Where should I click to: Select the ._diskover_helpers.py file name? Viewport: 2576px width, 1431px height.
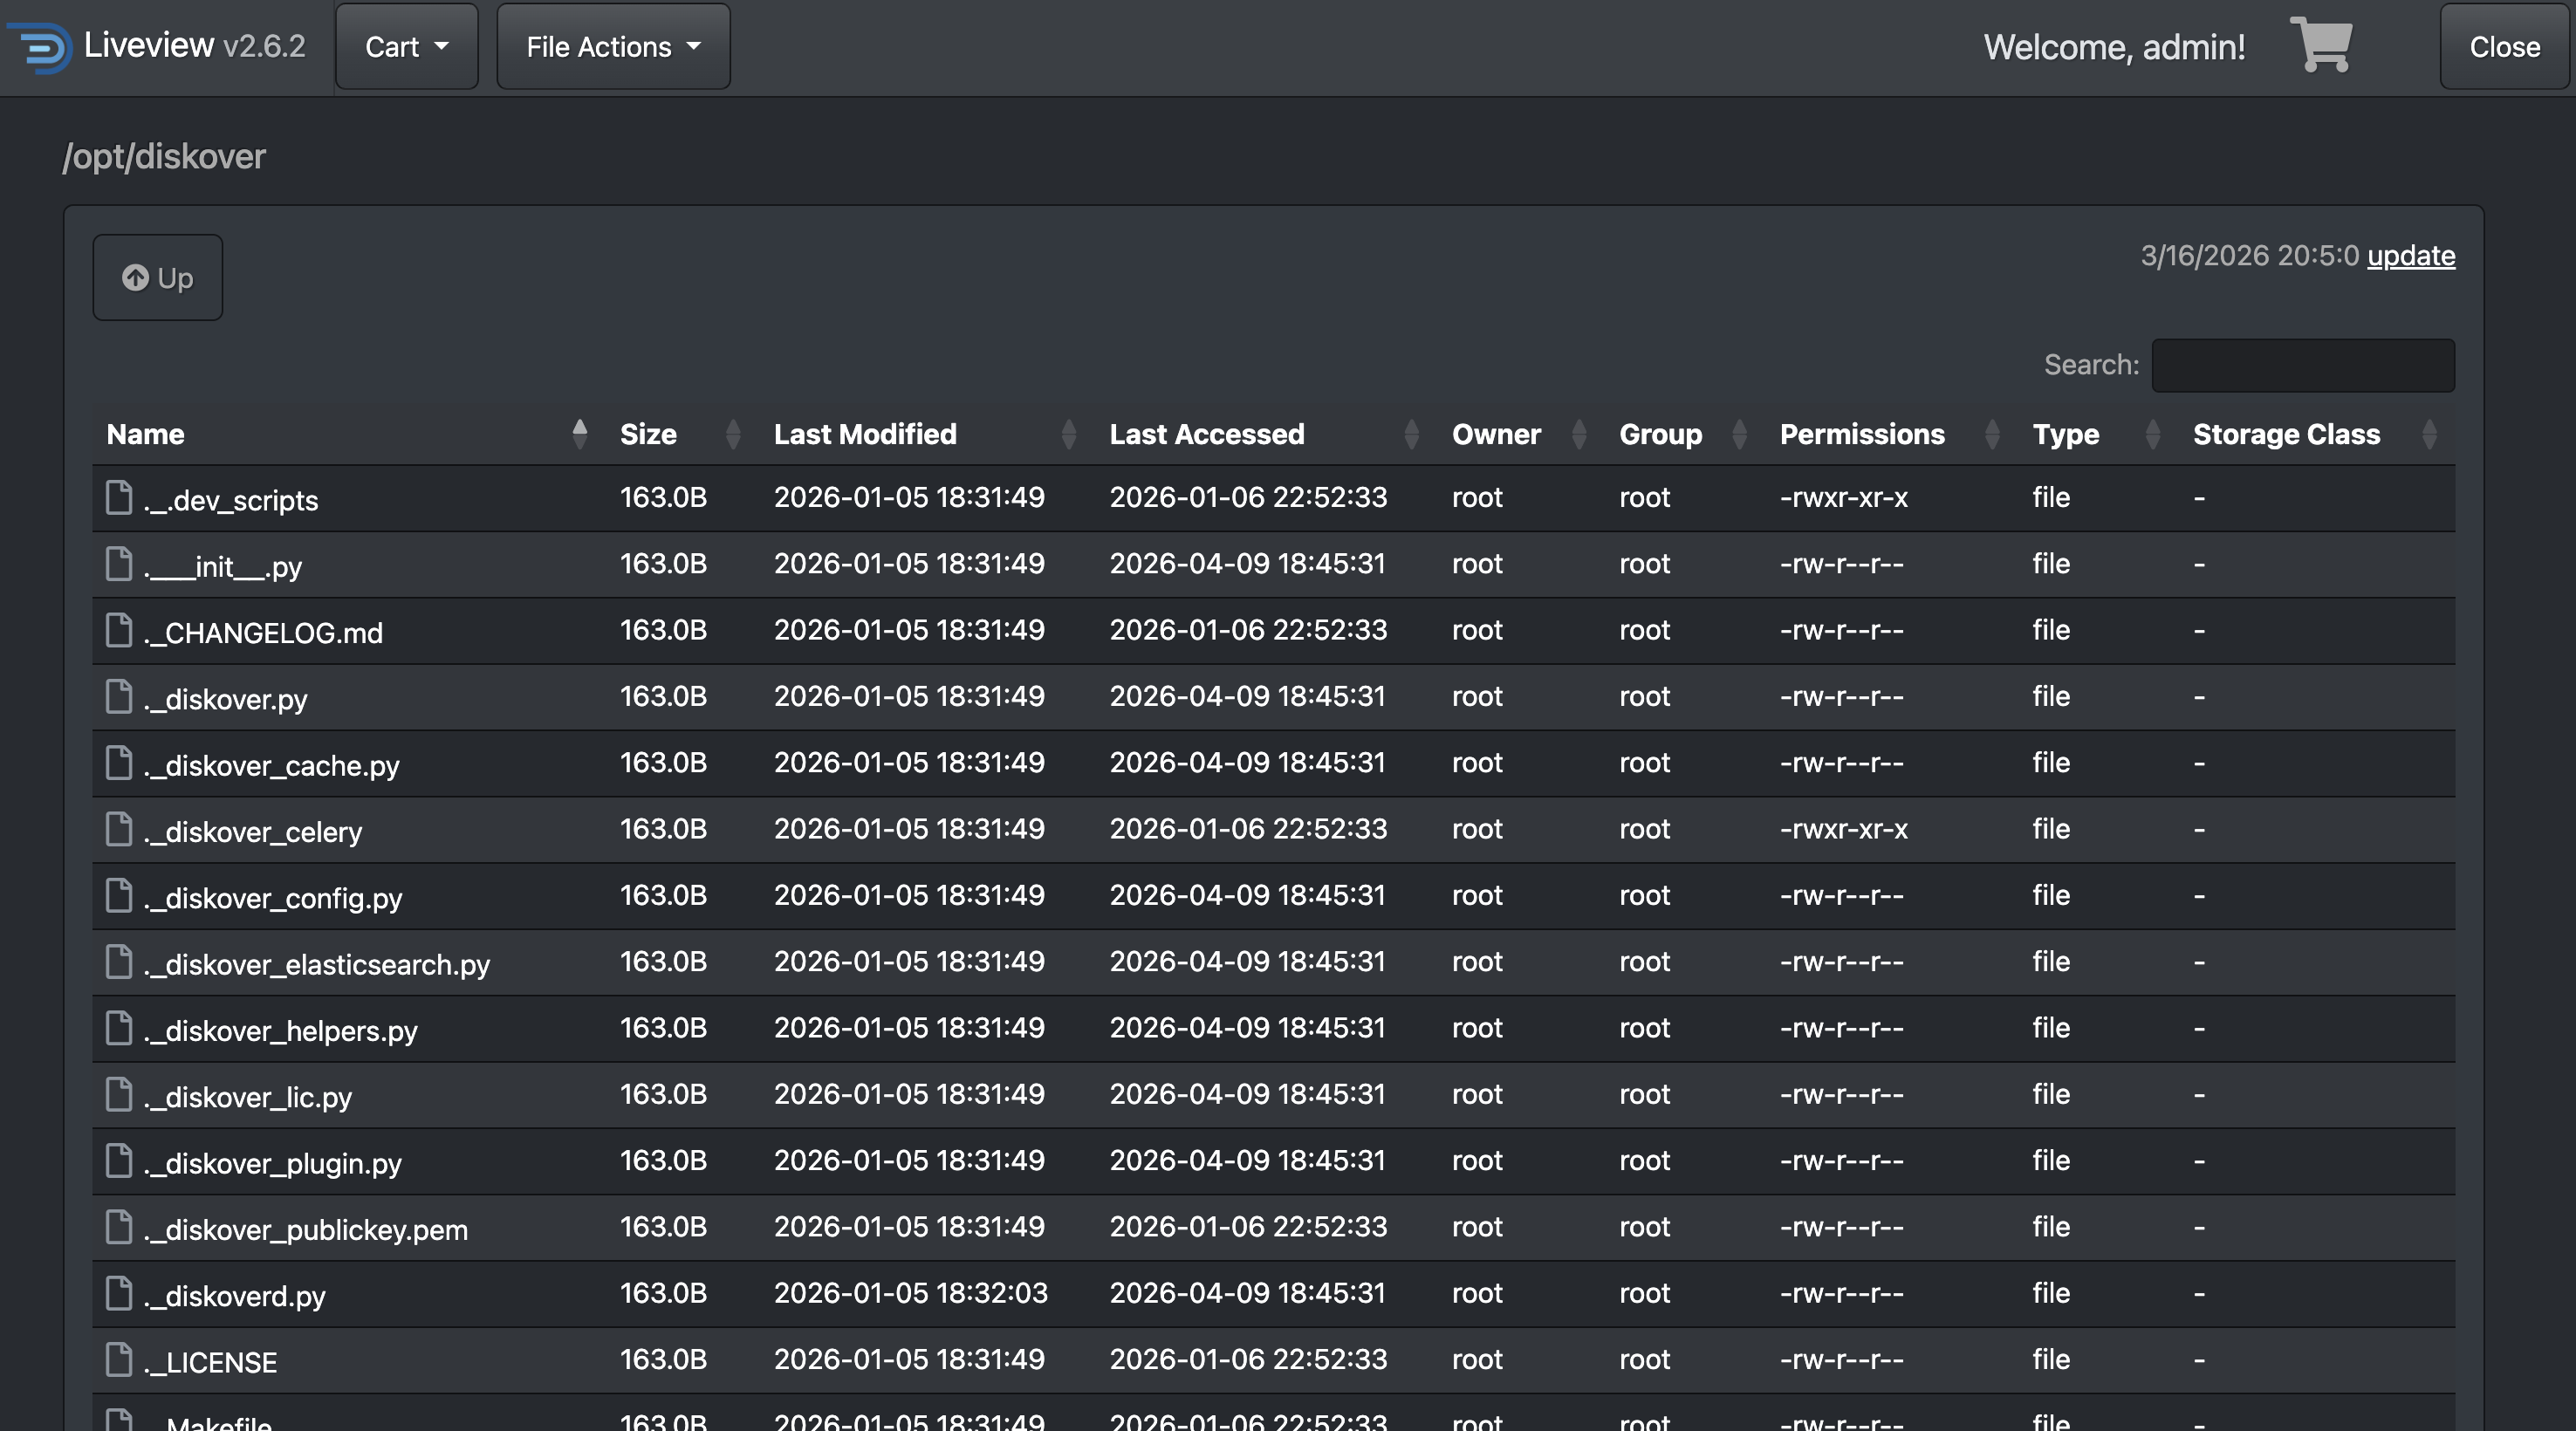(280, 1031)
